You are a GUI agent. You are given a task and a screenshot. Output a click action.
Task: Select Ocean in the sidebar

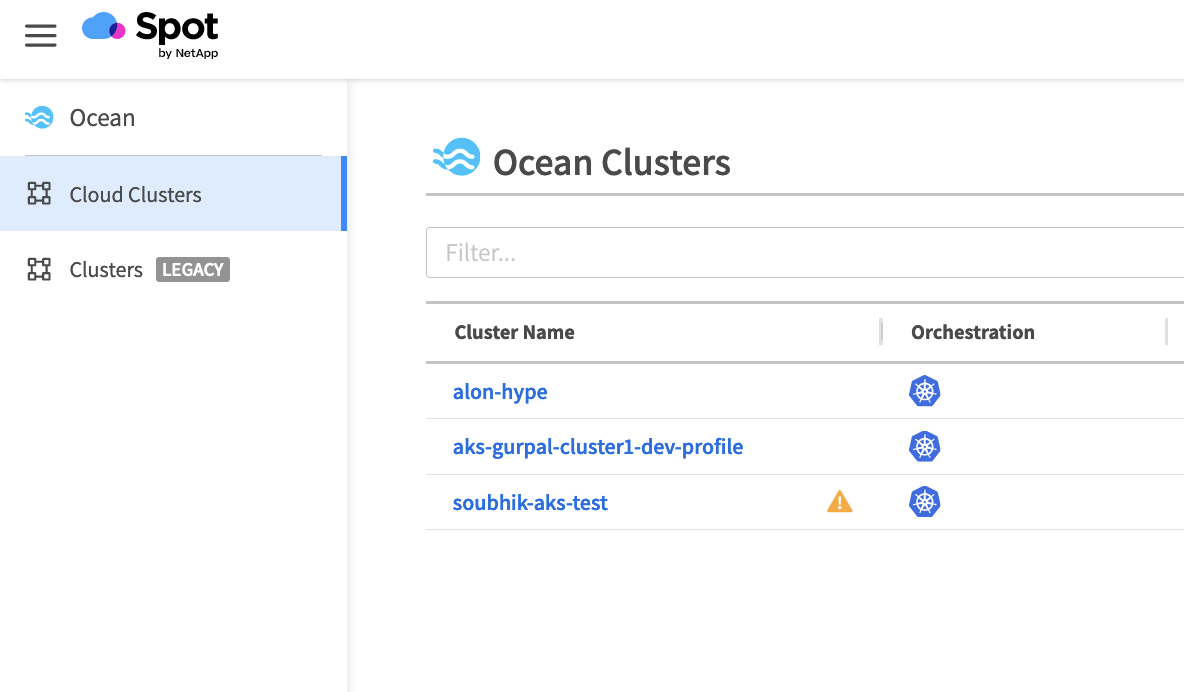102,118
